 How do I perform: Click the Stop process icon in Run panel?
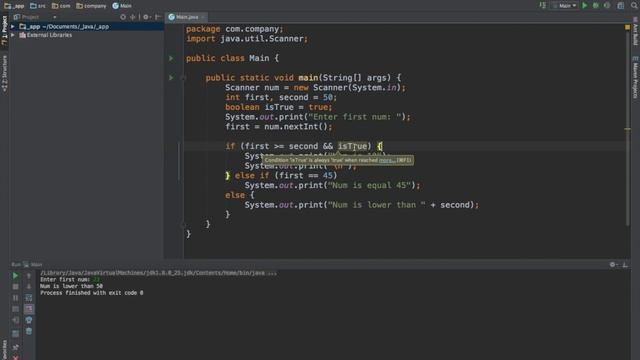[15, 287]
